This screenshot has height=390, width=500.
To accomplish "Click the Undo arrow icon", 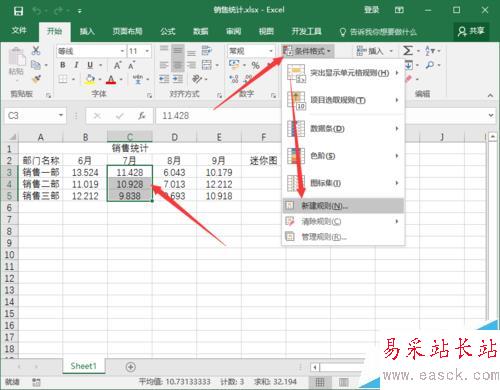I will tap(37, 11).
